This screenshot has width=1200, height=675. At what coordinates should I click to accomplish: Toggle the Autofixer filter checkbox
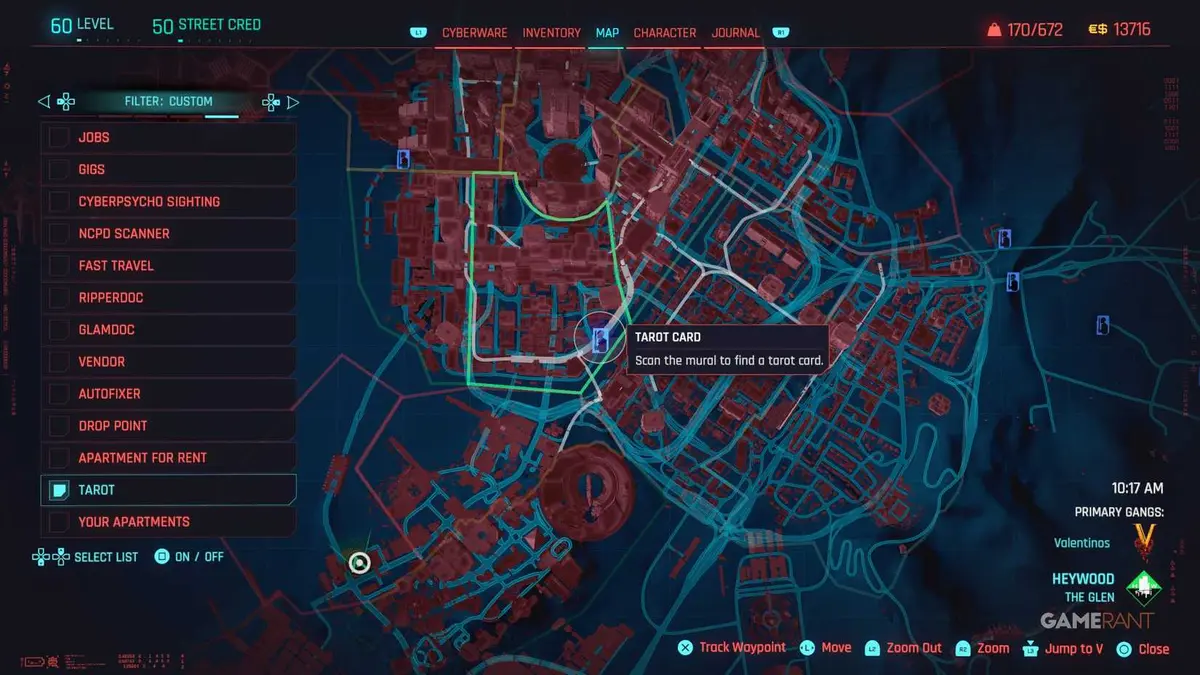59,393
